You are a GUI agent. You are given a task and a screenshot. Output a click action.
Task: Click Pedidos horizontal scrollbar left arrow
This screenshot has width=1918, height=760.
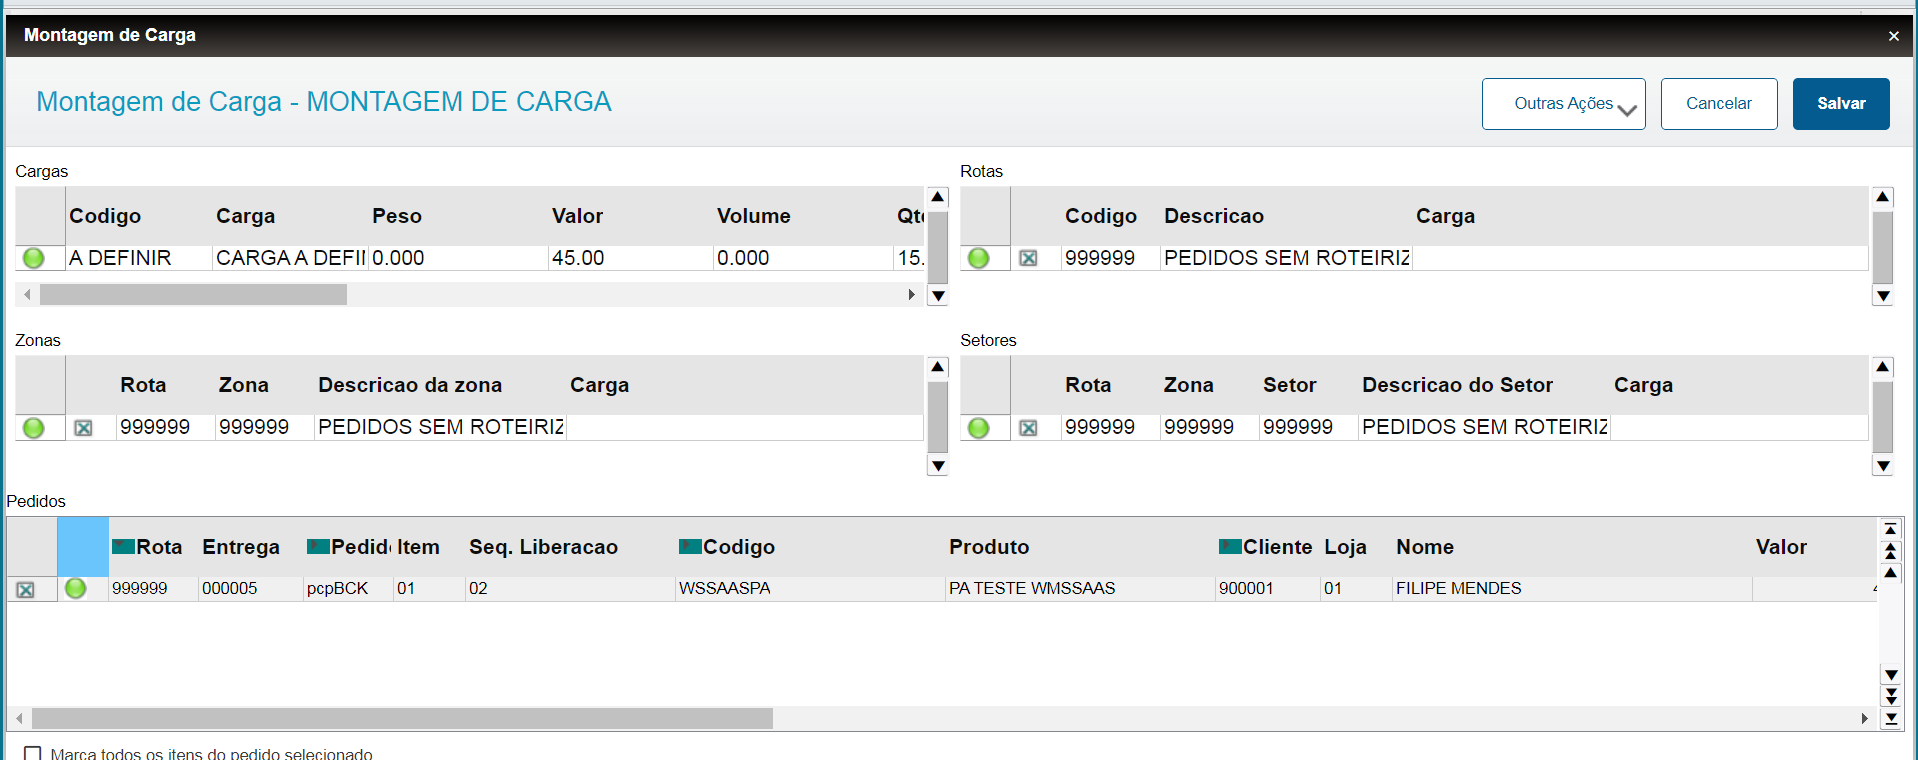(x=19, y=718)
